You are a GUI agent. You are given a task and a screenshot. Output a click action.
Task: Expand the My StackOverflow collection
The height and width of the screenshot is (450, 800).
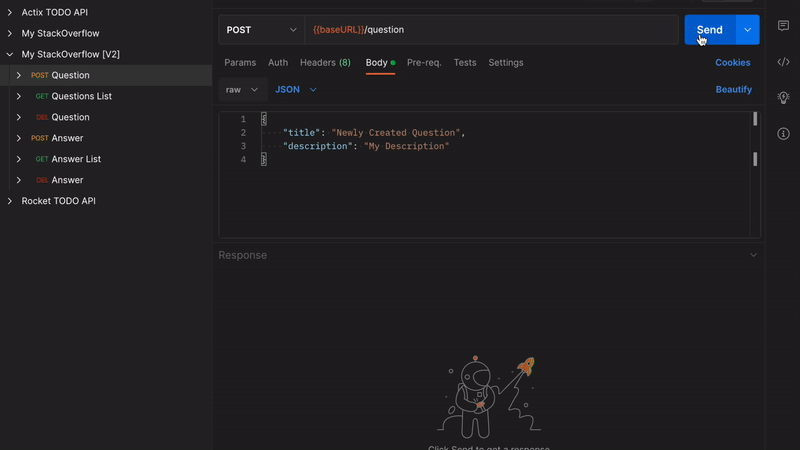(10, 33)
